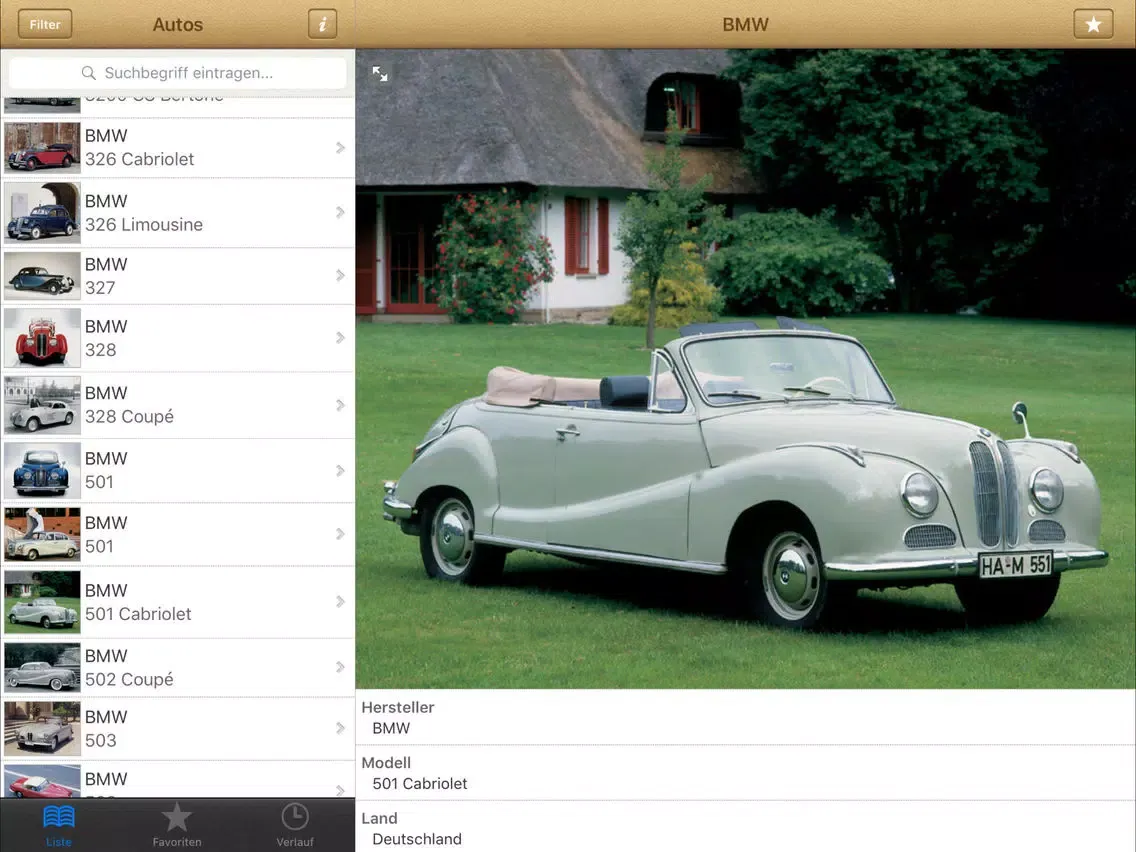Click the search magnifier icon
Screen dimensions: 1136x852
point(89,73)
